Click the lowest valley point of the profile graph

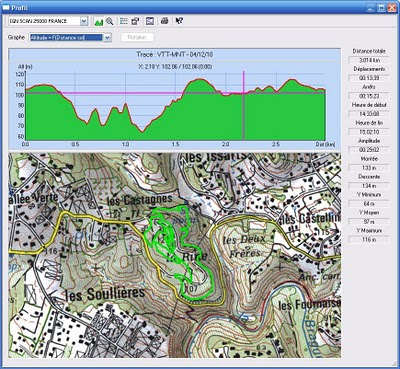tap(143, 132)
